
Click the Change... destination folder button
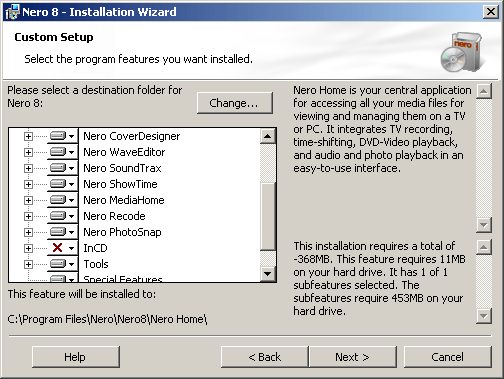[235, 103]
